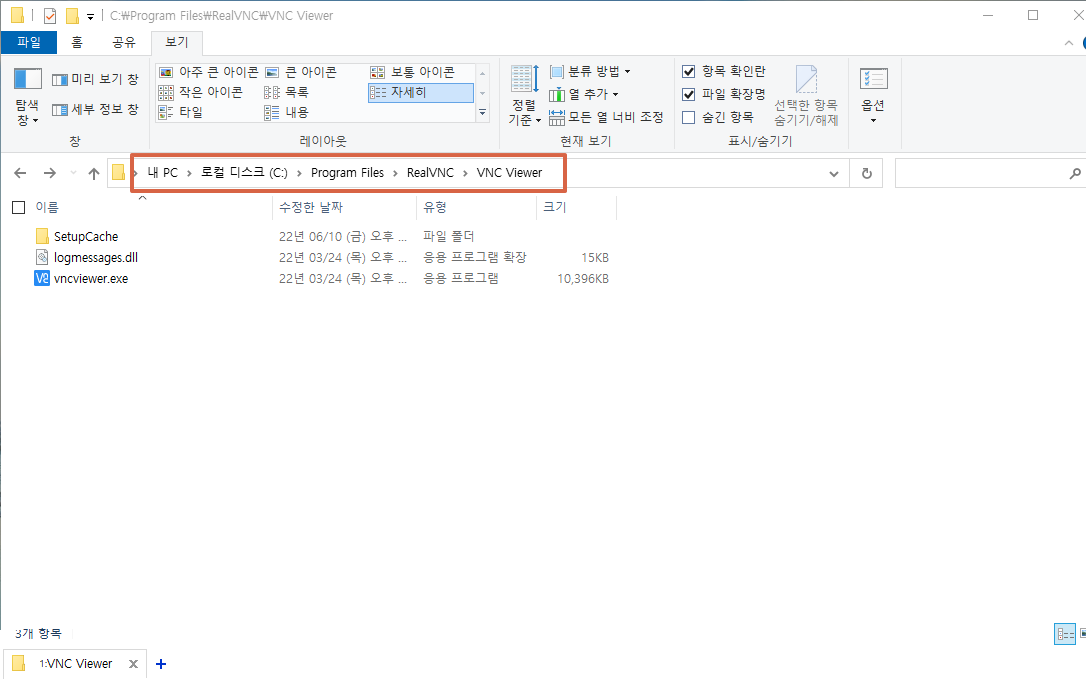Select the SetupCache folder
The width and height of the screenshot is (1086, 680).
click(x=86, y=237)
